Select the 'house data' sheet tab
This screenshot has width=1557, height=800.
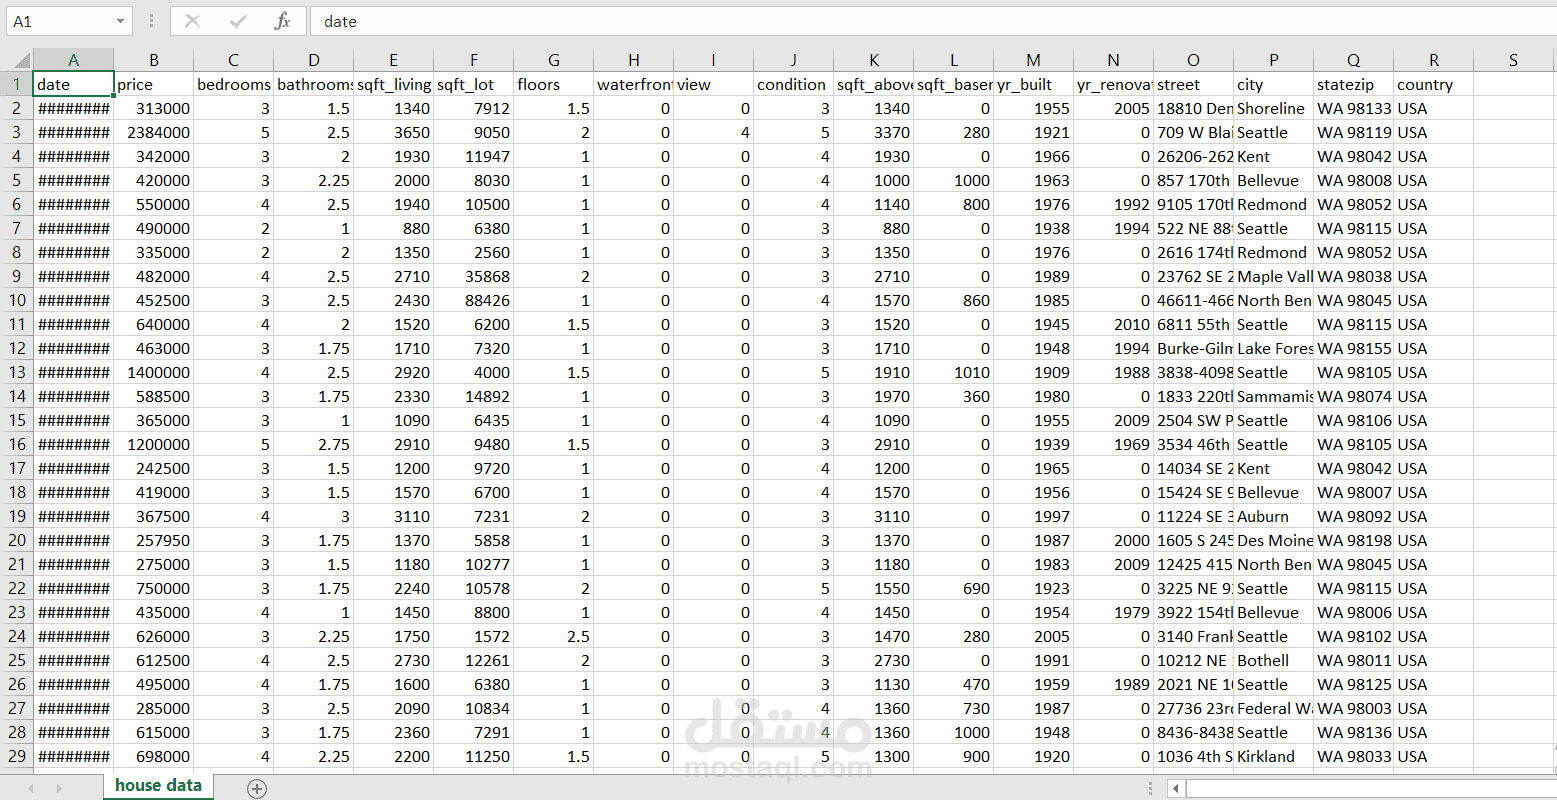(157, 787)
